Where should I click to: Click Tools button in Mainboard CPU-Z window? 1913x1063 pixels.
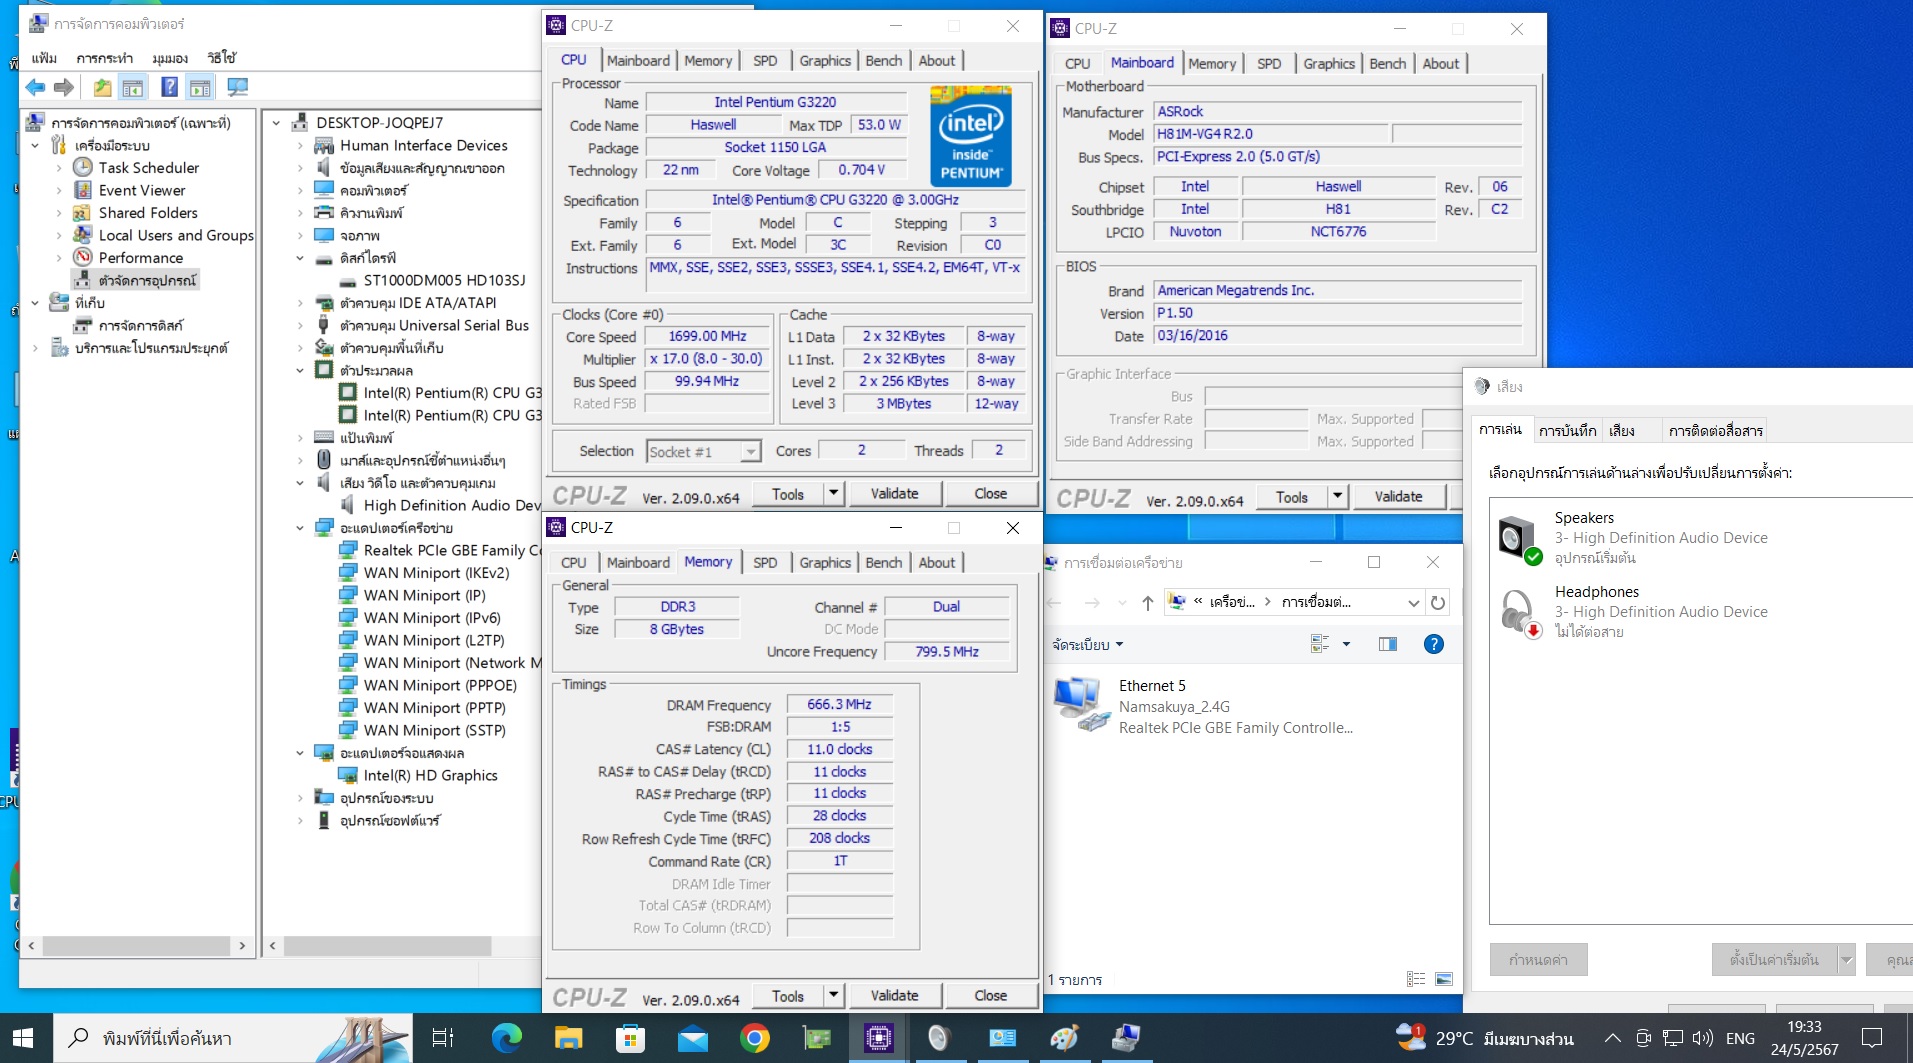[1292, 497]
